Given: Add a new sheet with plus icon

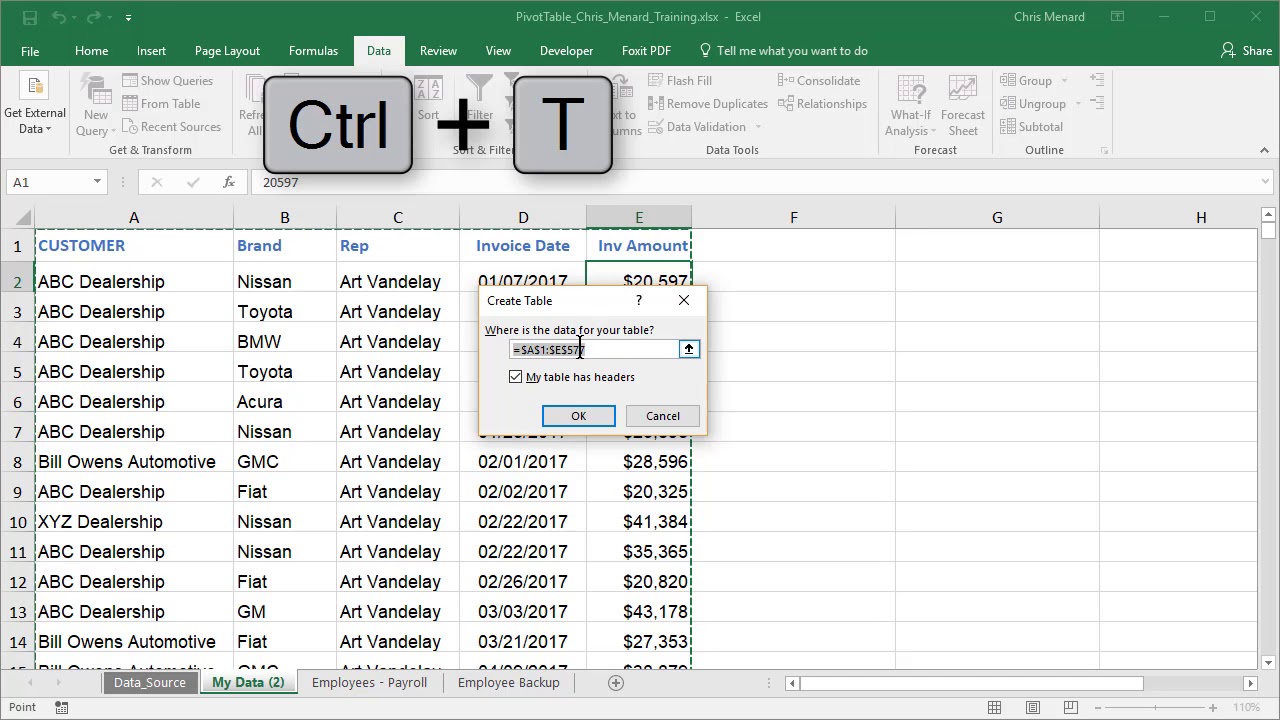Looking at the screenshot, I should click(x=616, y=683).
